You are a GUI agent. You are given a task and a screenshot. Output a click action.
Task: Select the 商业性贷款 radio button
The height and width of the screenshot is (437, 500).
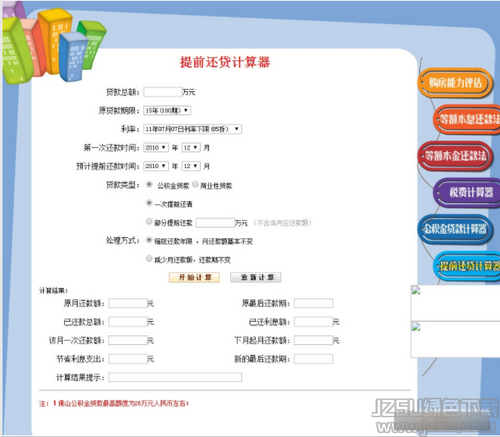tap(195, 184)
